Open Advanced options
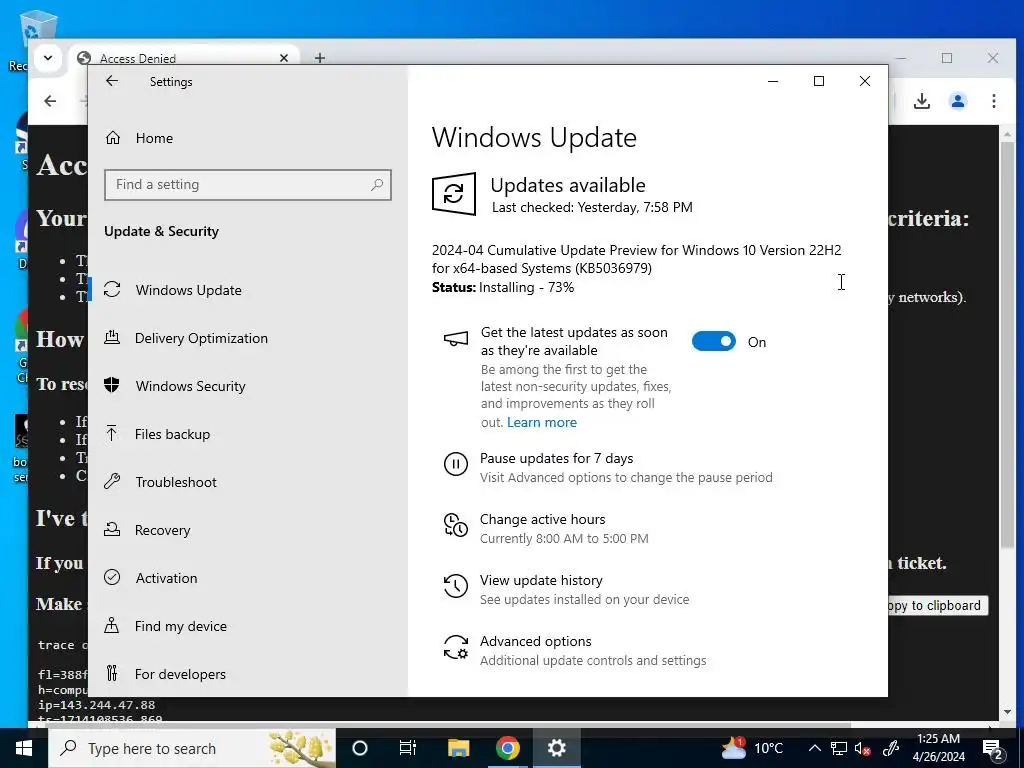Viewport: 1024px width, 768px height. 536,641
